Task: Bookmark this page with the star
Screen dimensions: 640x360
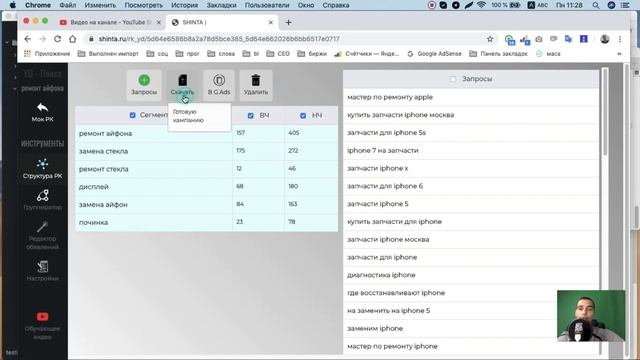Action: click(x=490, y=39)
